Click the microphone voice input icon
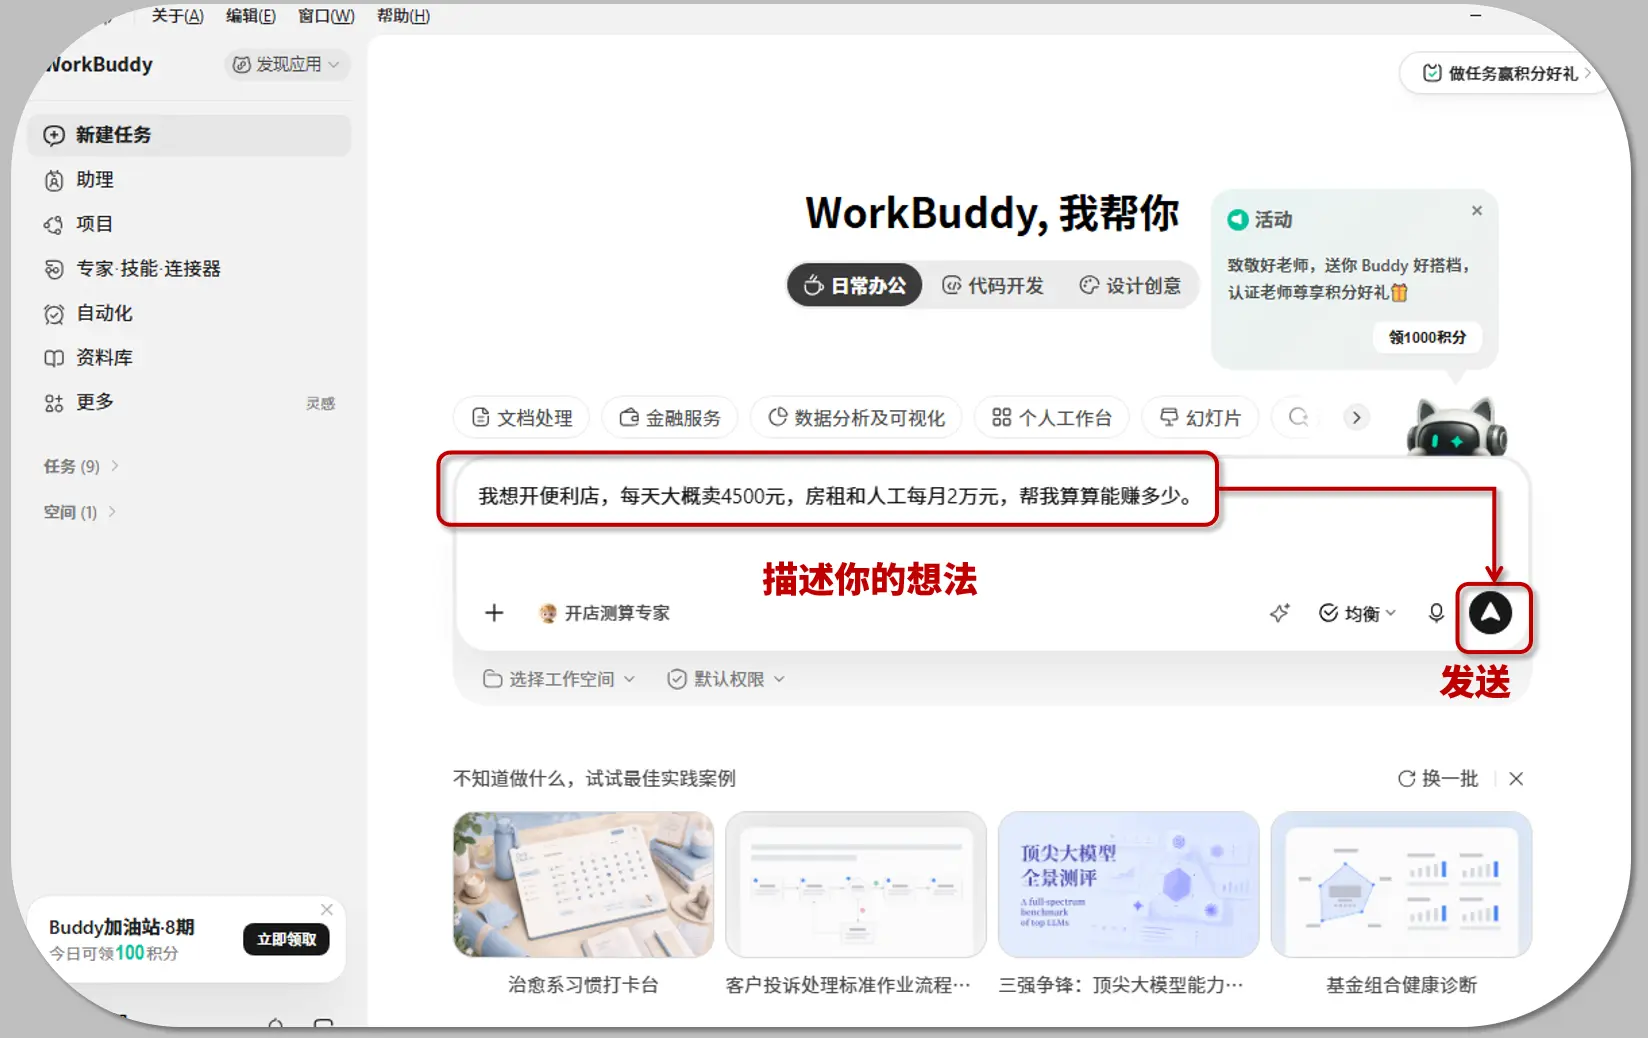 point(1436,613)
